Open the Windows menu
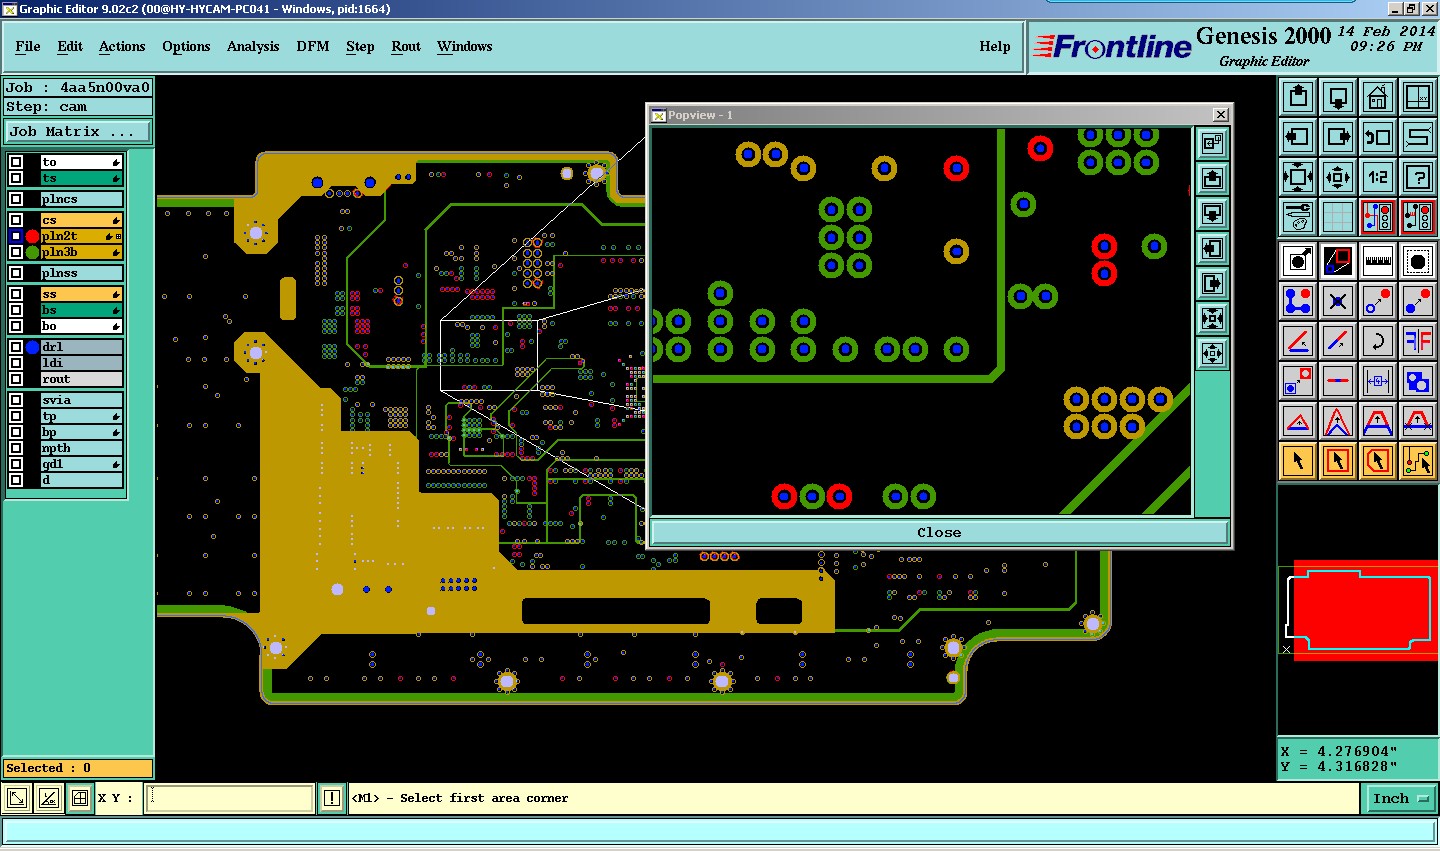 465,46
